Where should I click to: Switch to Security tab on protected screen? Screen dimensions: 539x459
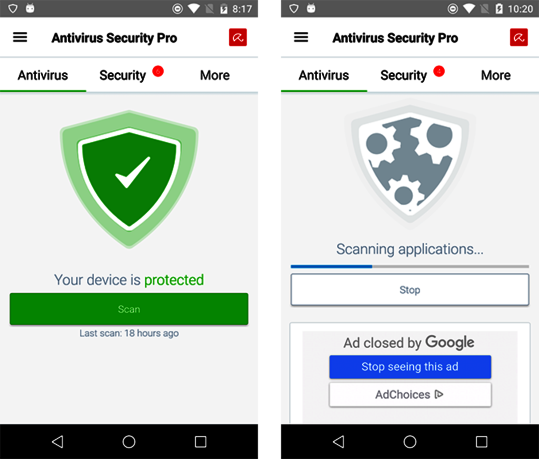(x=123, y=75)
